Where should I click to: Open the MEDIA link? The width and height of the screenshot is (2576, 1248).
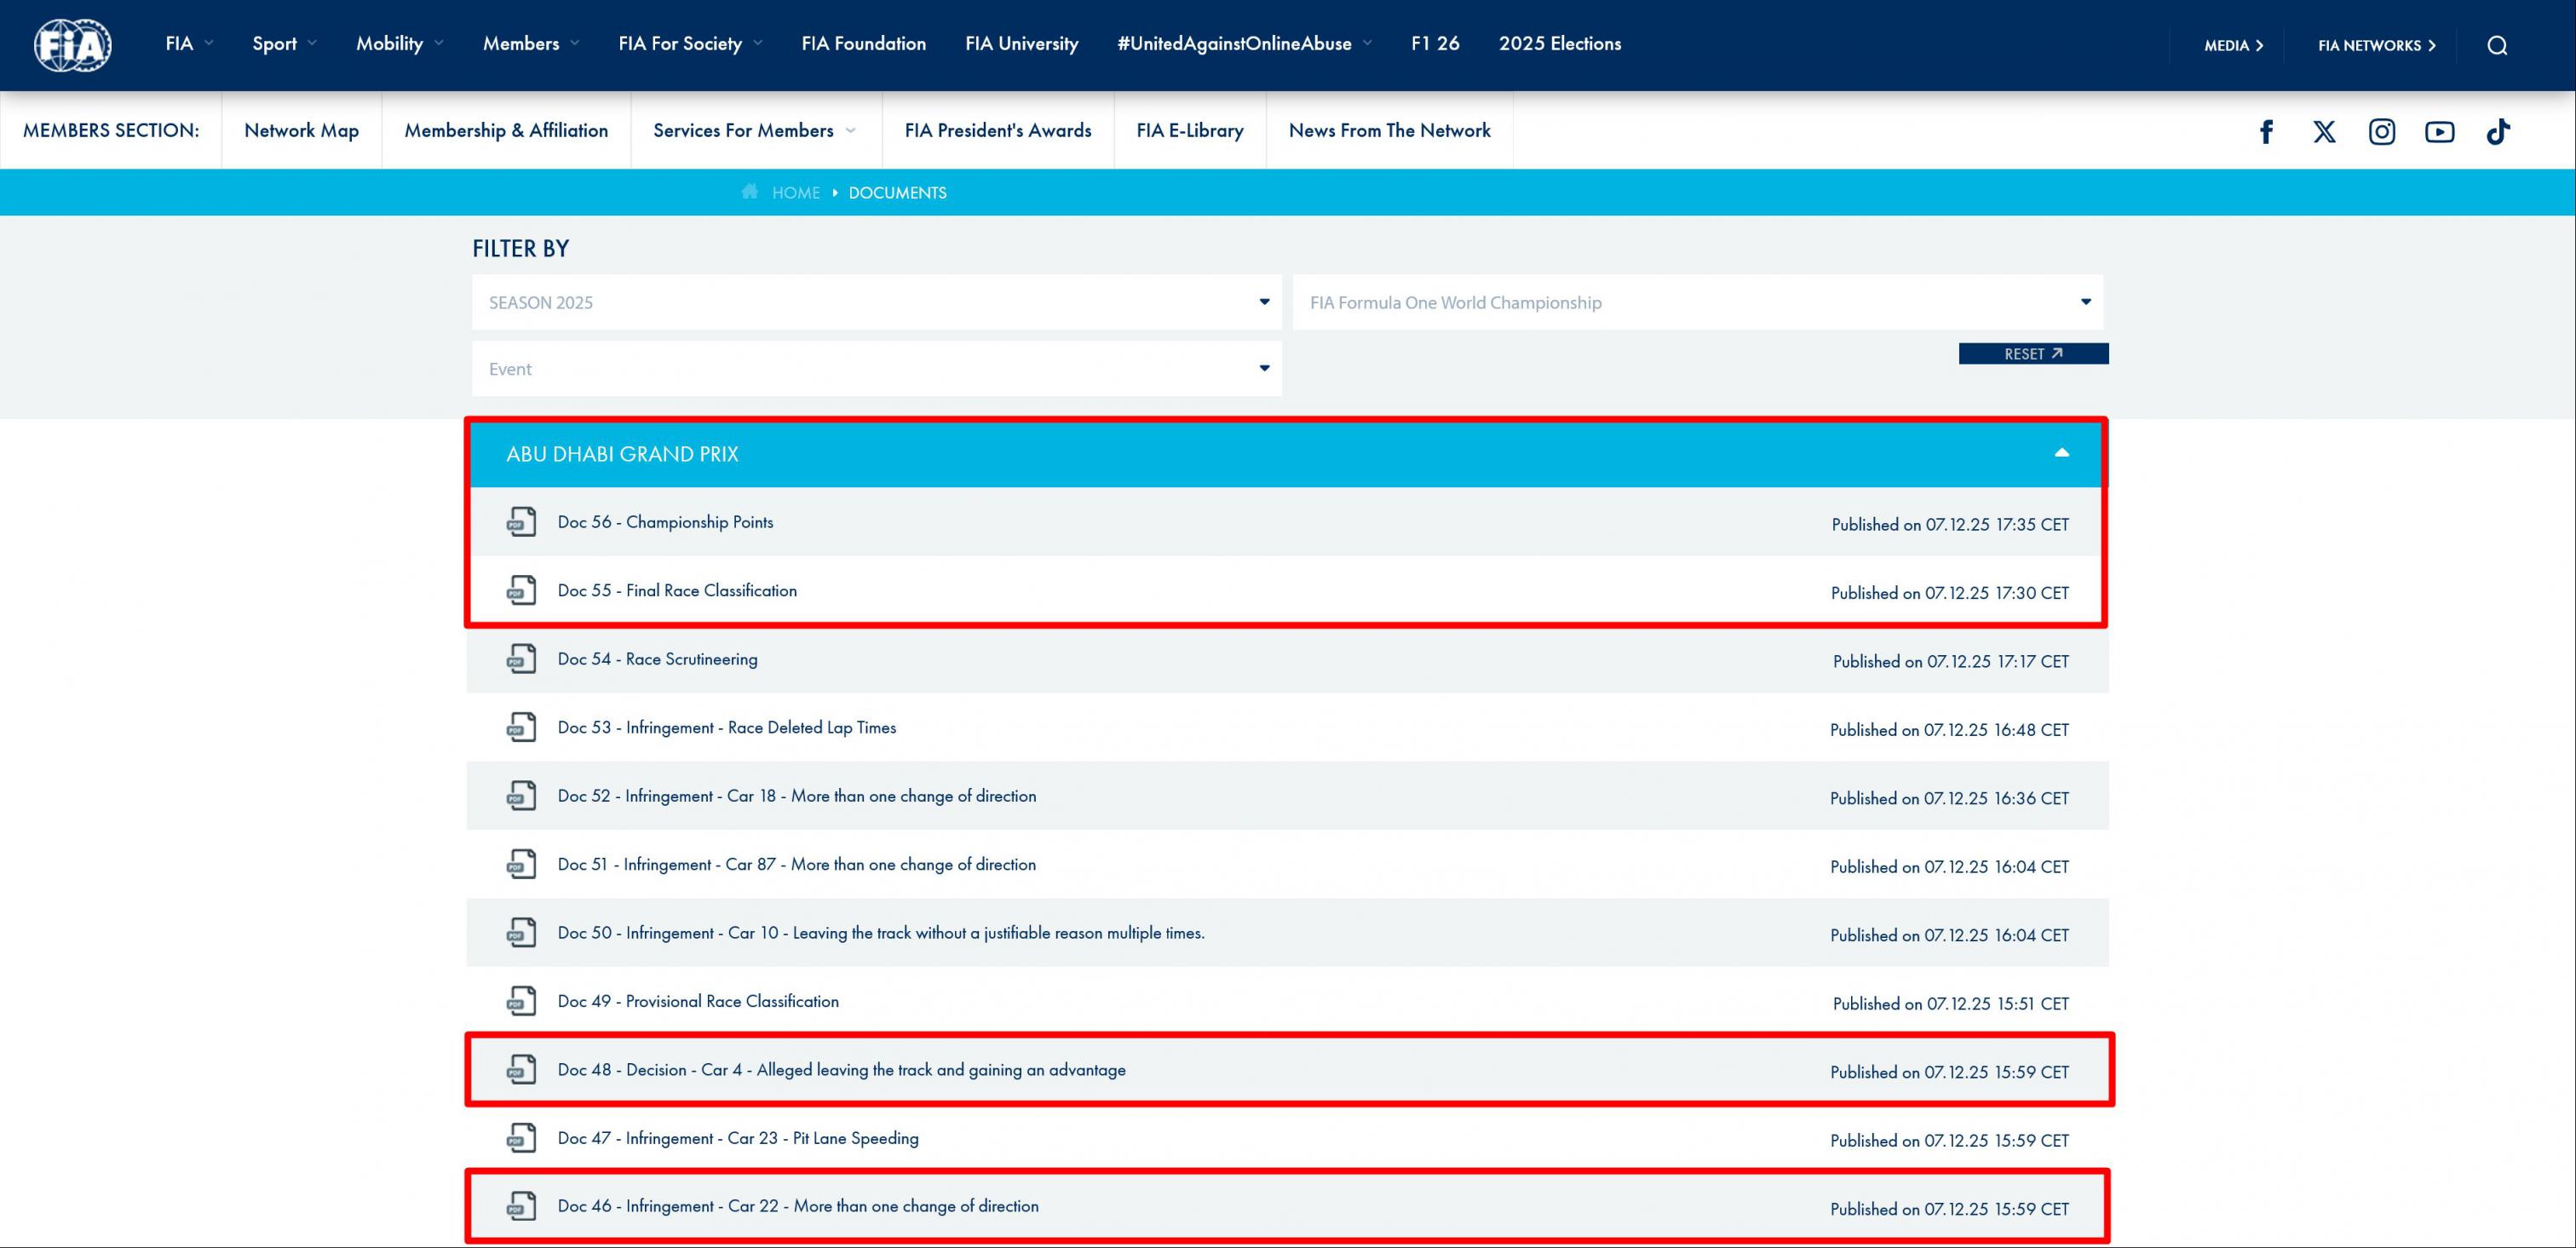pos(2233,45)
